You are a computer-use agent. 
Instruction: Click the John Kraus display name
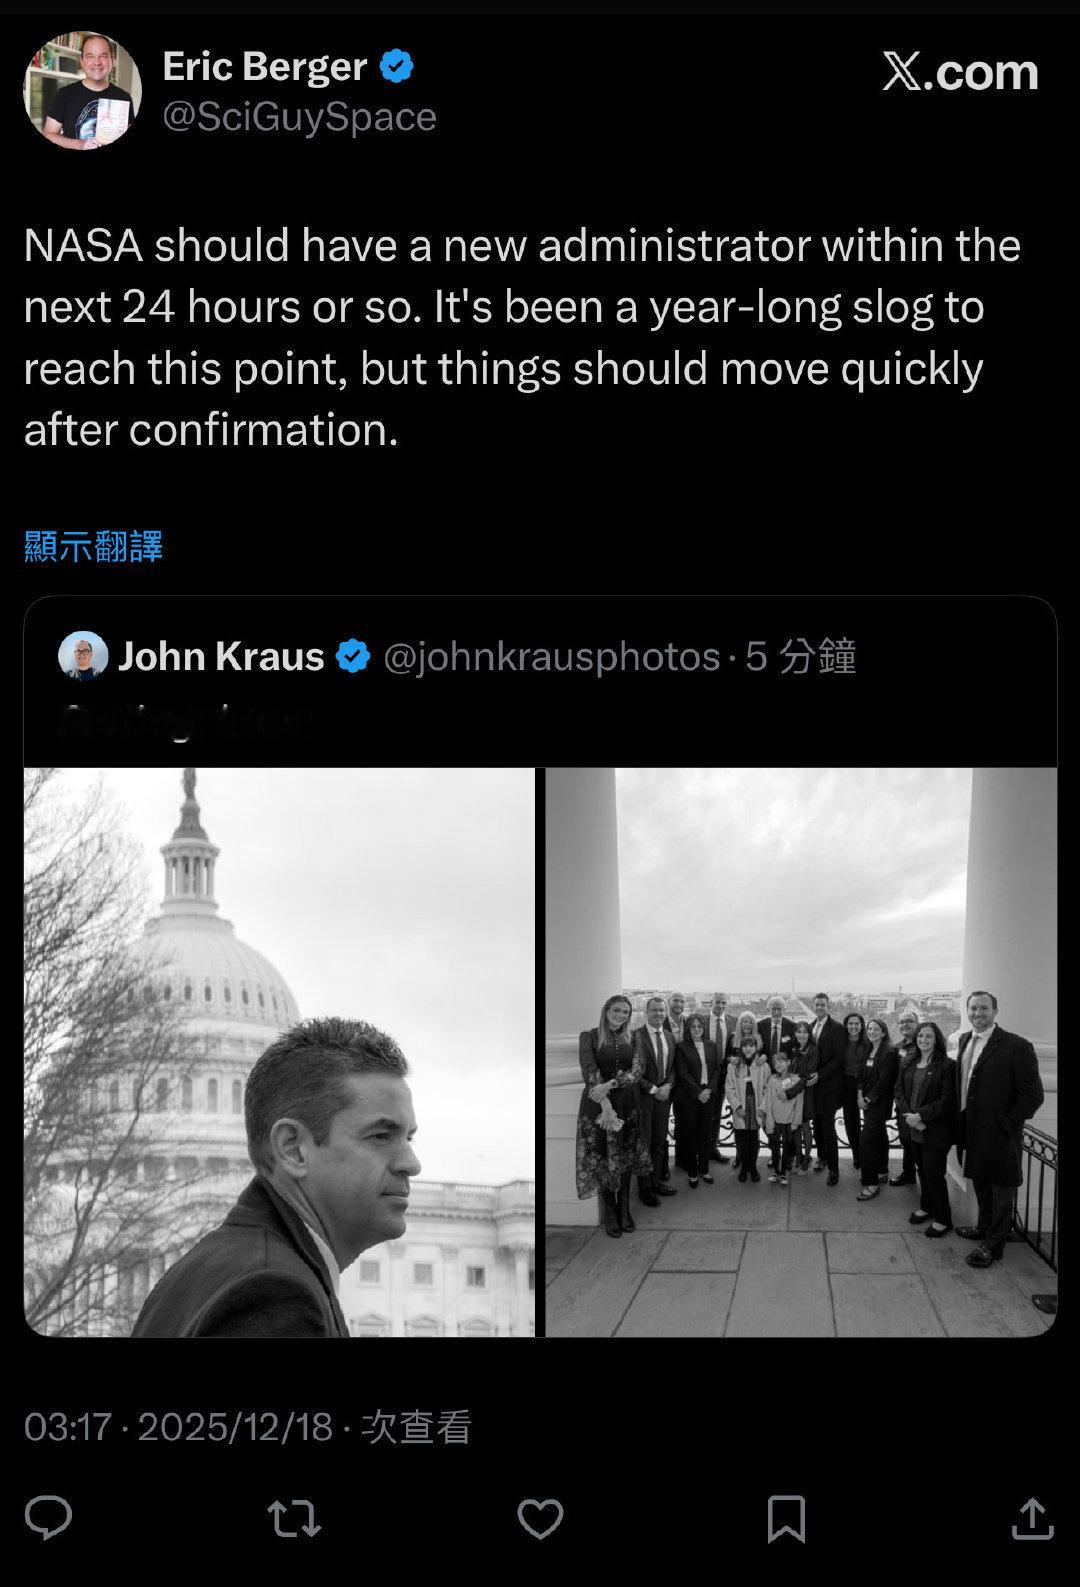coord(221,657)
